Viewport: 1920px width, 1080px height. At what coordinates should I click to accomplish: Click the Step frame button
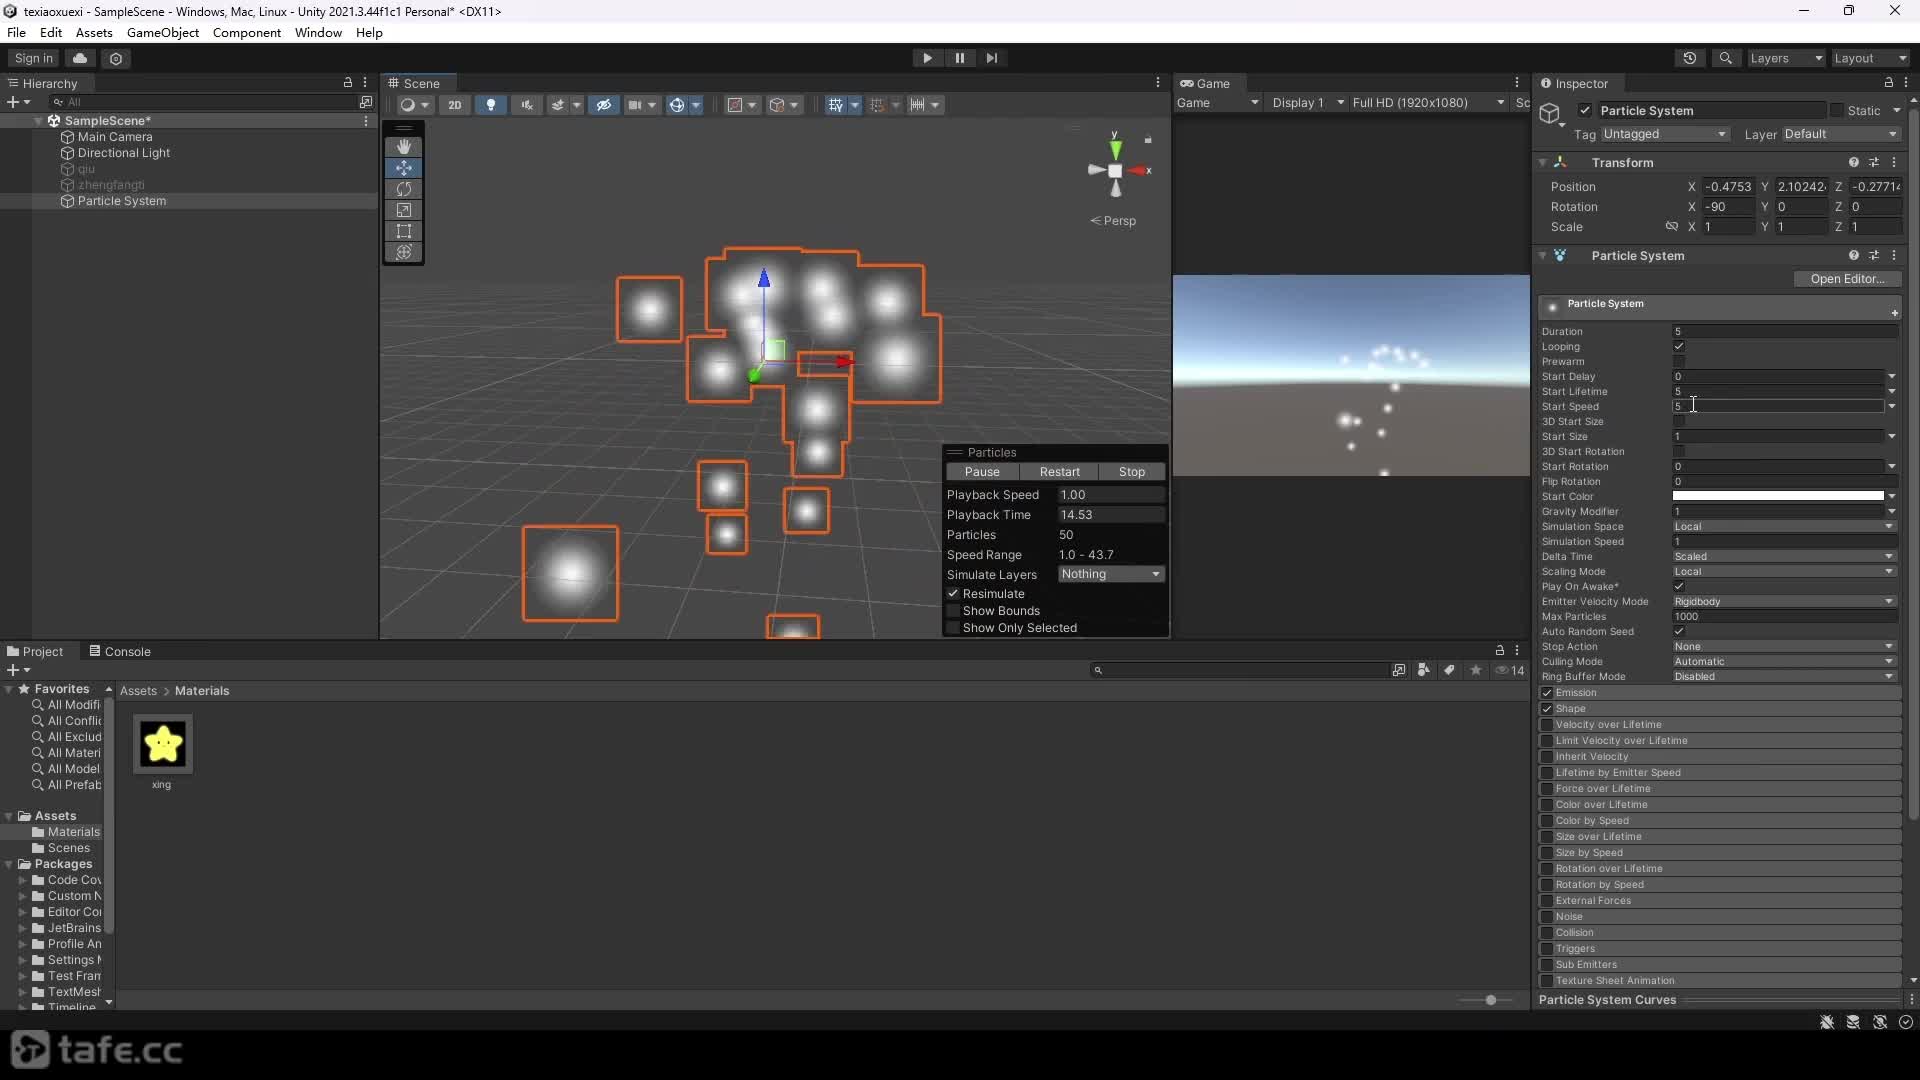tap(991, 58)
